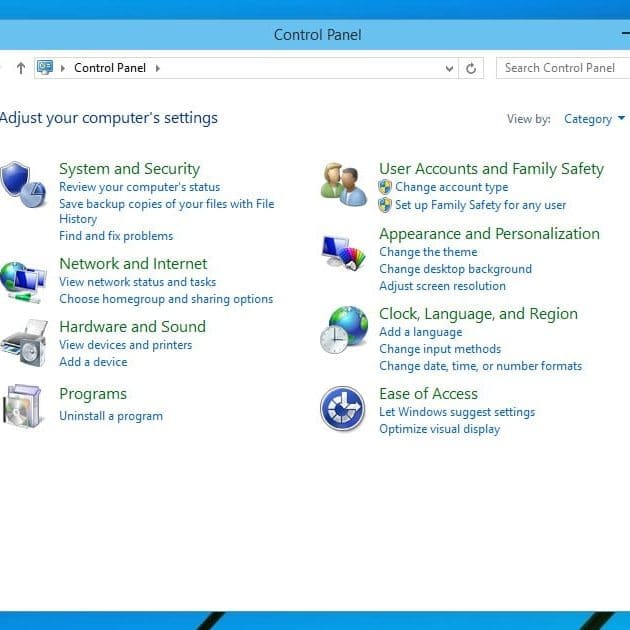Expand the address bar history dropdown
Screen dimensions: 630x630
(449, 68)
